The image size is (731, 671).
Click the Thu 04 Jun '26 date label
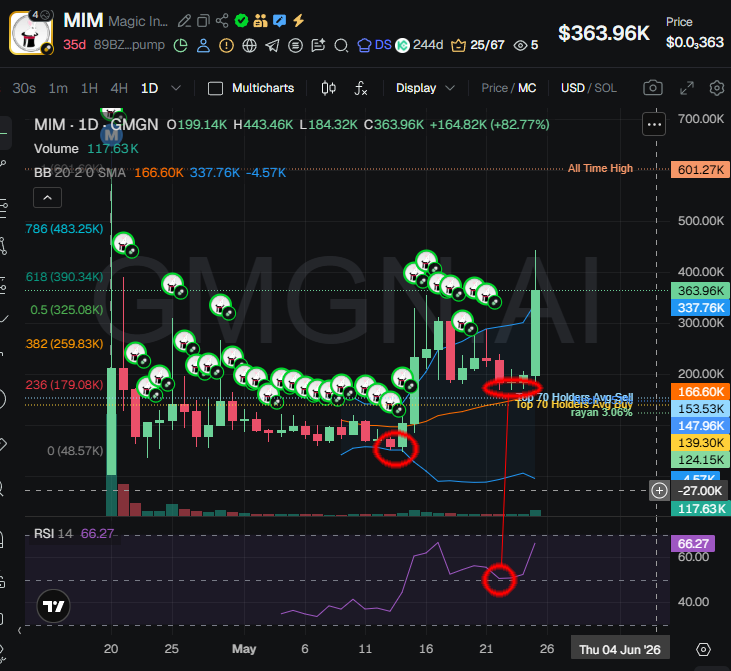(620, 650)
